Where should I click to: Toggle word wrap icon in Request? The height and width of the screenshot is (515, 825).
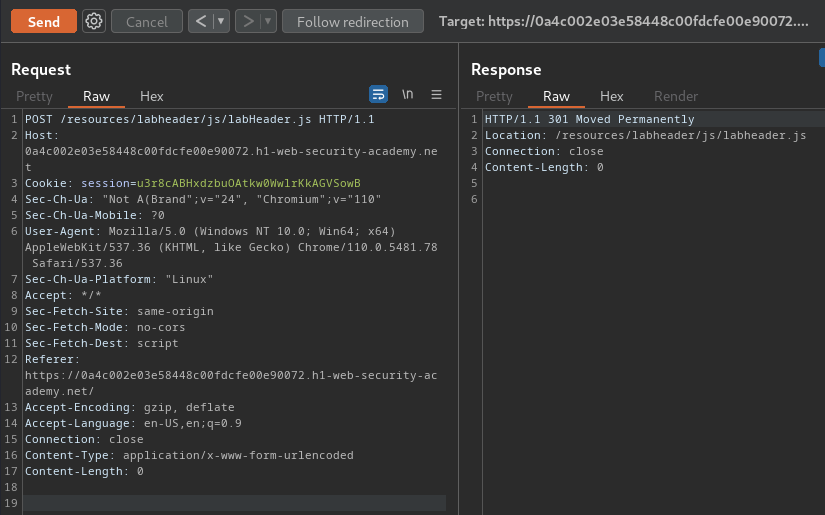(378, 94)
